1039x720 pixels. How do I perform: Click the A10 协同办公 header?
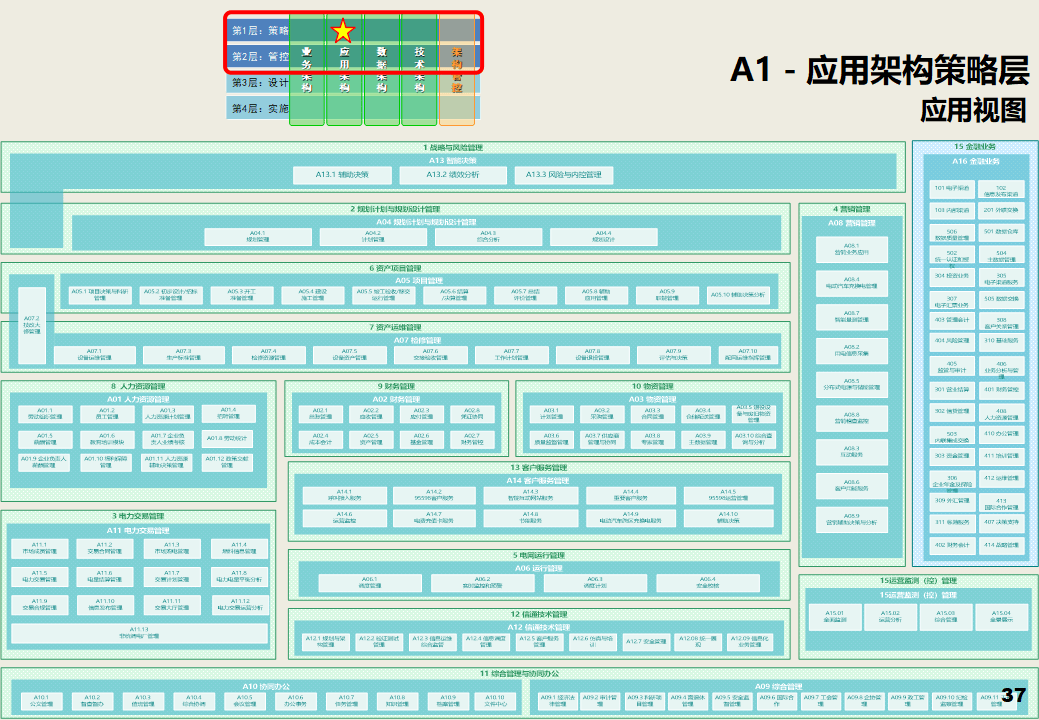(266, 686)
